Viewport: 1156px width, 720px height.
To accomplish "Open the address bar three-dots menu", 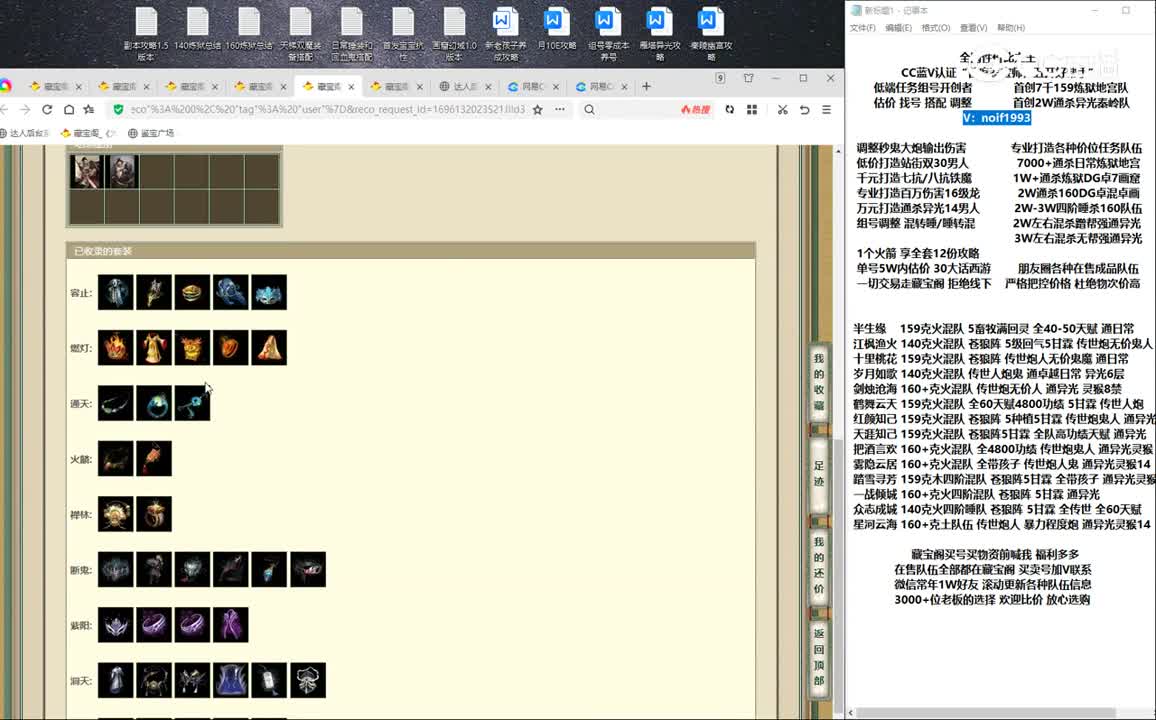I will point(560,109).
